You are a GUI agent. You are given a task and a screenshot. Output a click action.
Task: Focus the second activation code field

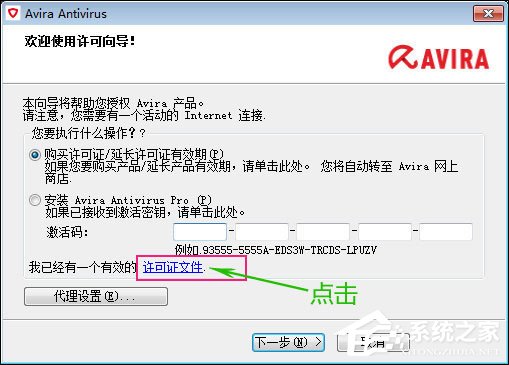[x=262, y=232]
